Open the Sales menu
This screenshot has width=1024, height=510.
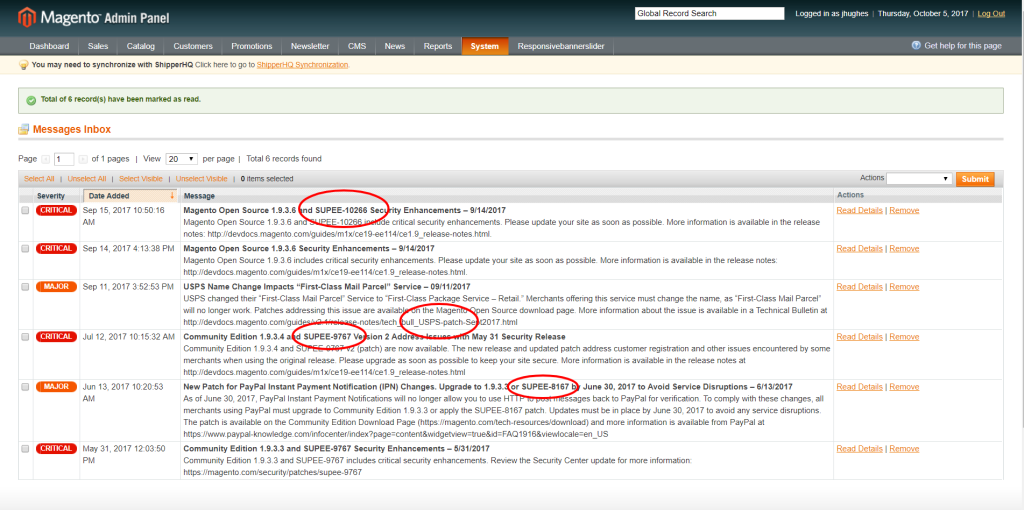pyautogui.click(x=98, y=46)
